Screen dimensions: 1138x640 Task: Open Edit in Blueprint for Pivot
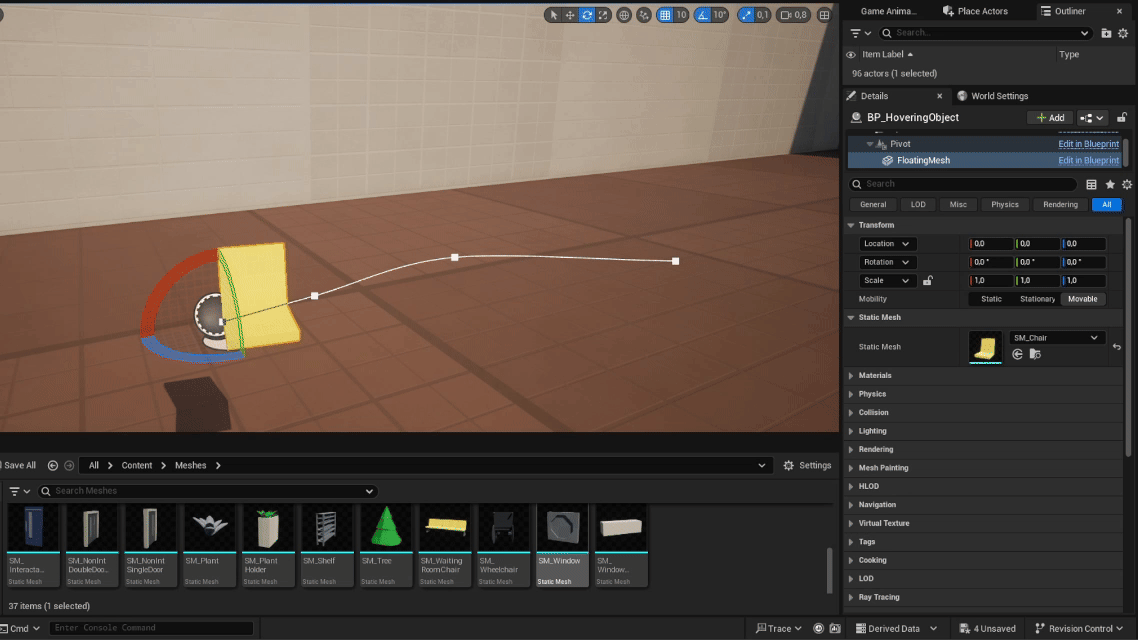tap(1088, 144)
